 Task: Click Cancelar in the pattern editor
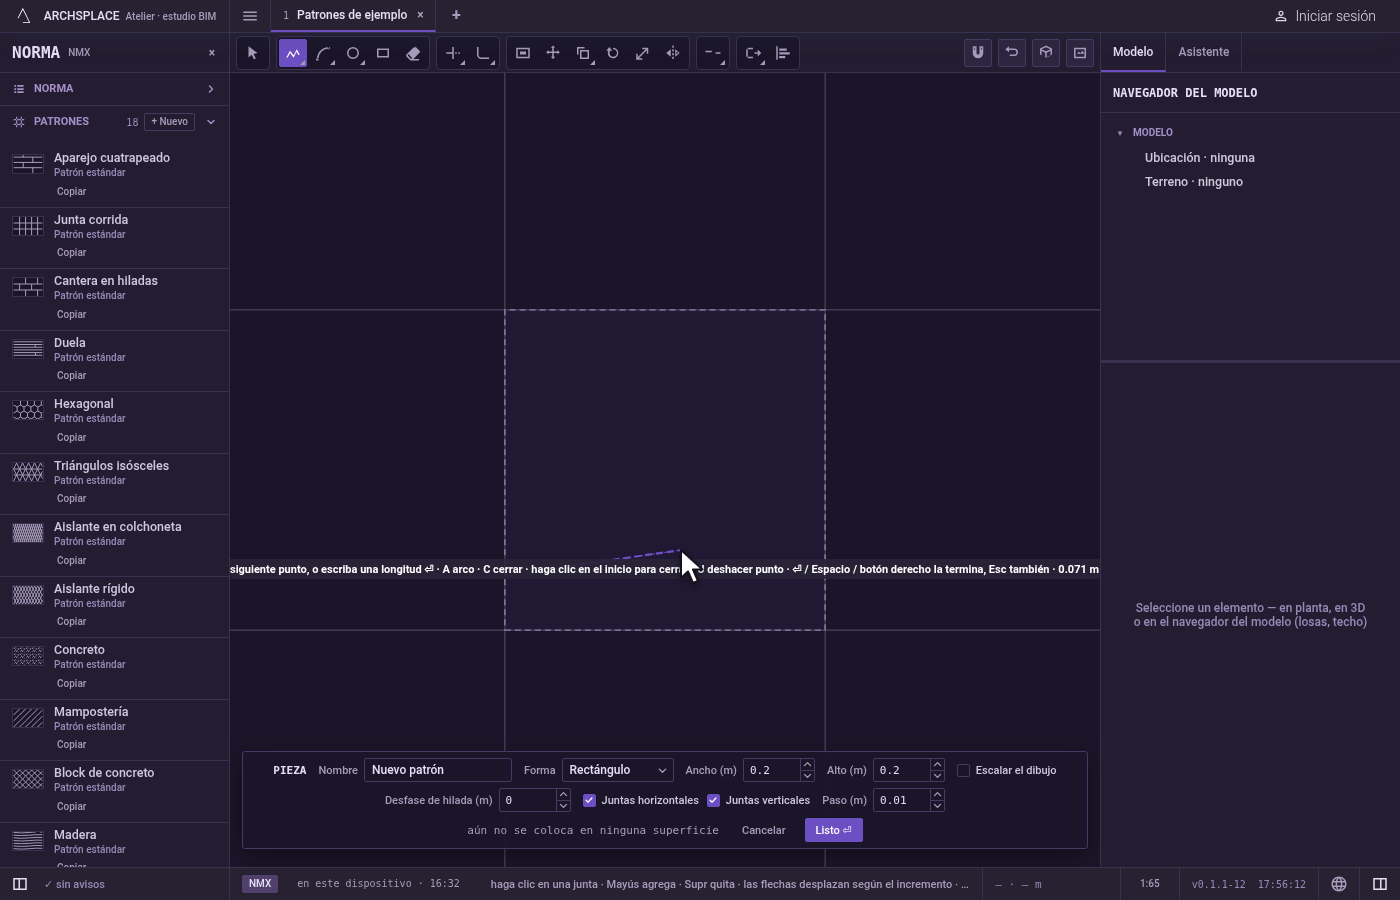[x=763, y=830]
